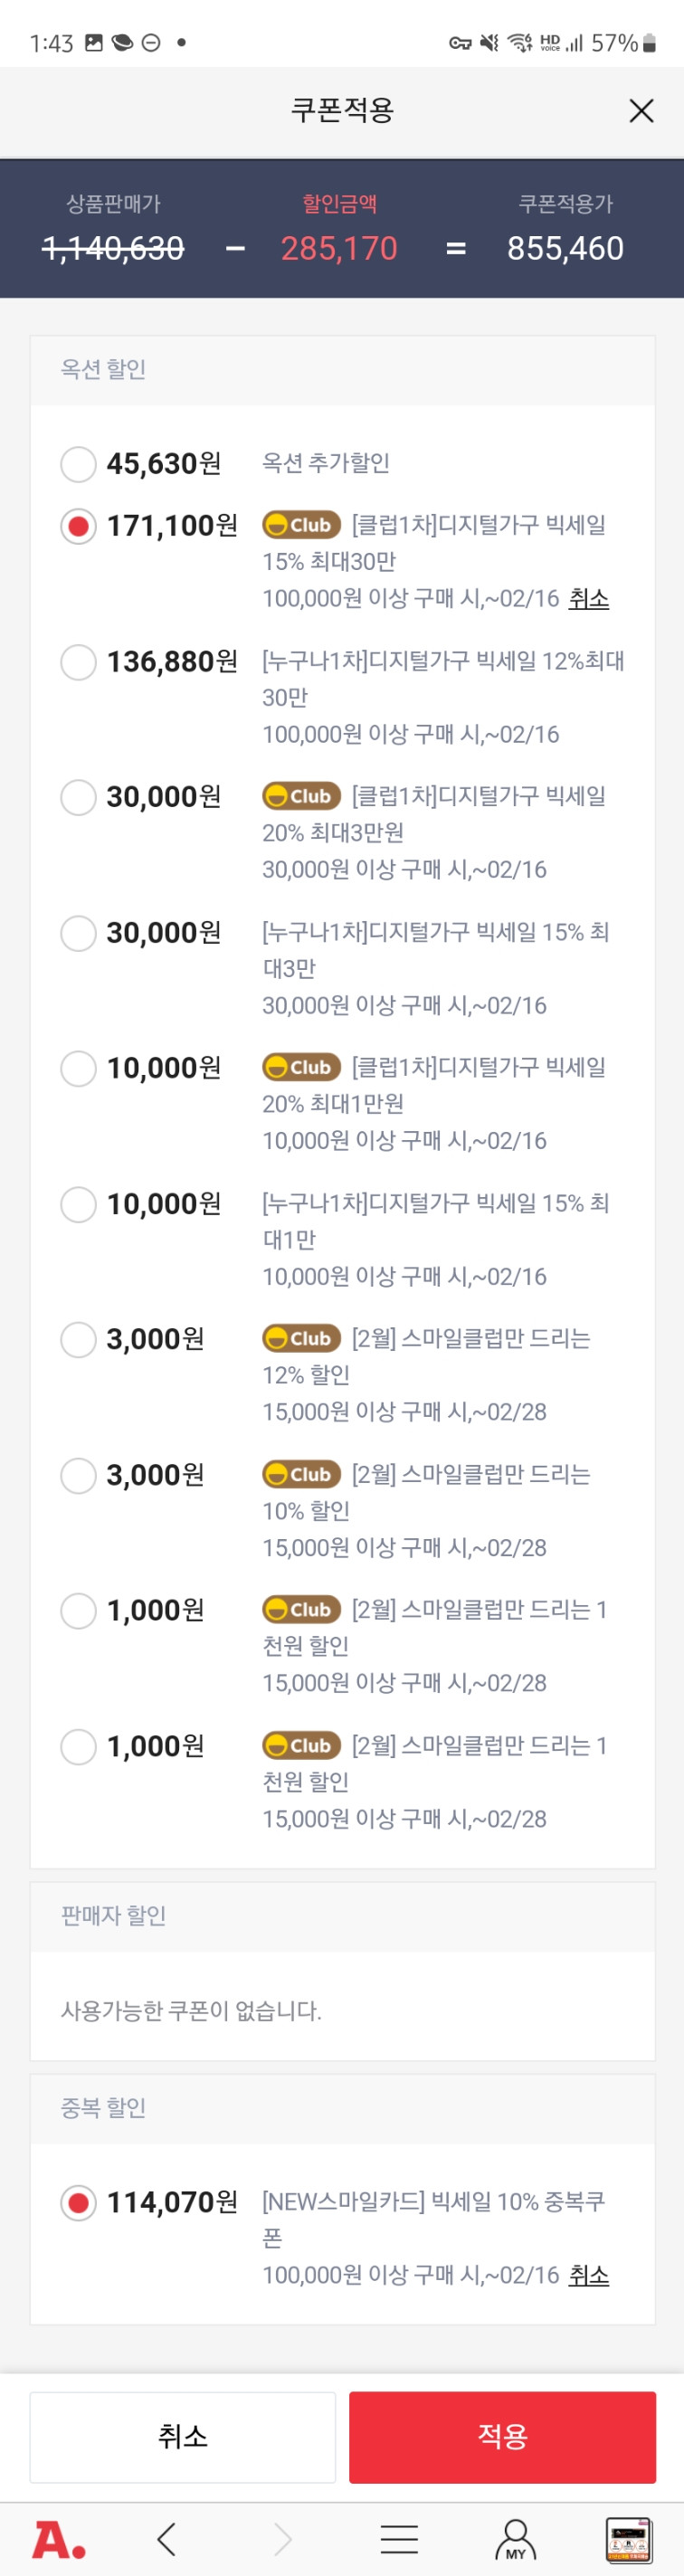
Task: Select the first 1,000원 스마일클럽 coupon radio
Action: (x=78, y=1610)
